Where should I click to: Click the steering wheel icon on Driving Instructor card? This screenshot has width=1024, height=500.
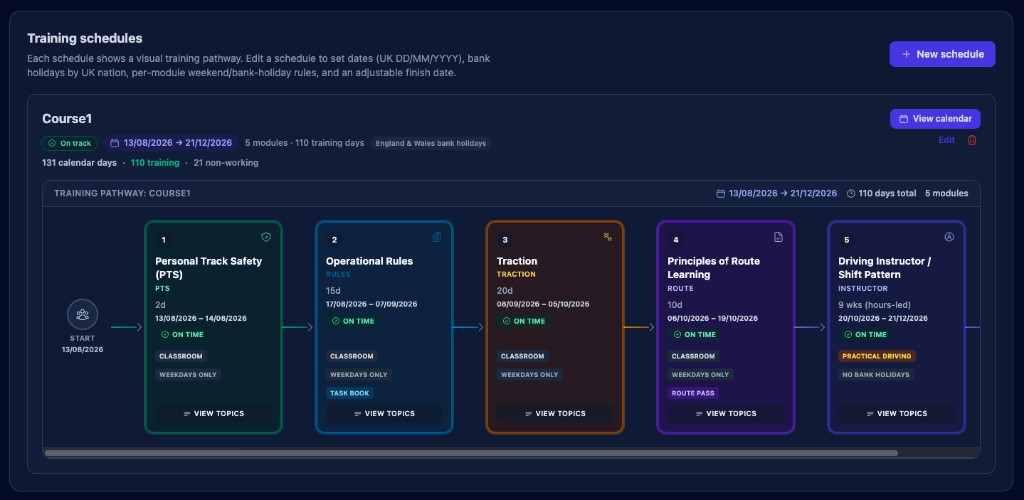[x=950, y=237]
